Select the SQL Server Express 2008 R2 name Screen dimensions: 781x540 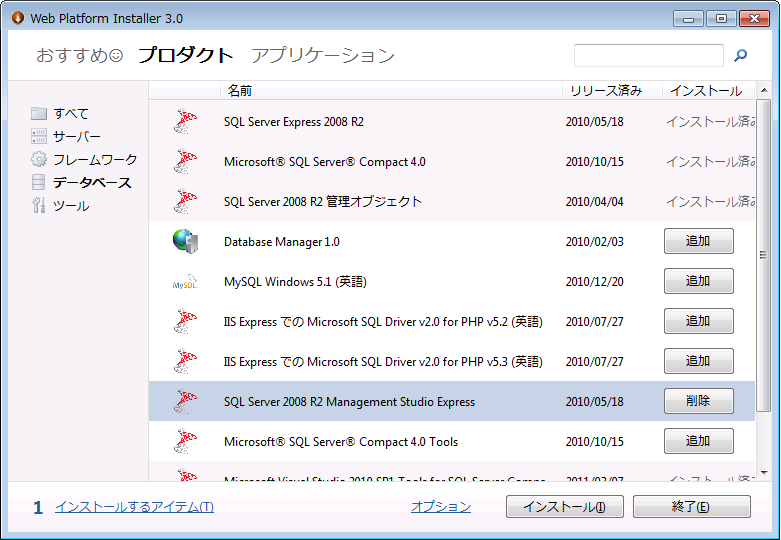coord(294,122)
